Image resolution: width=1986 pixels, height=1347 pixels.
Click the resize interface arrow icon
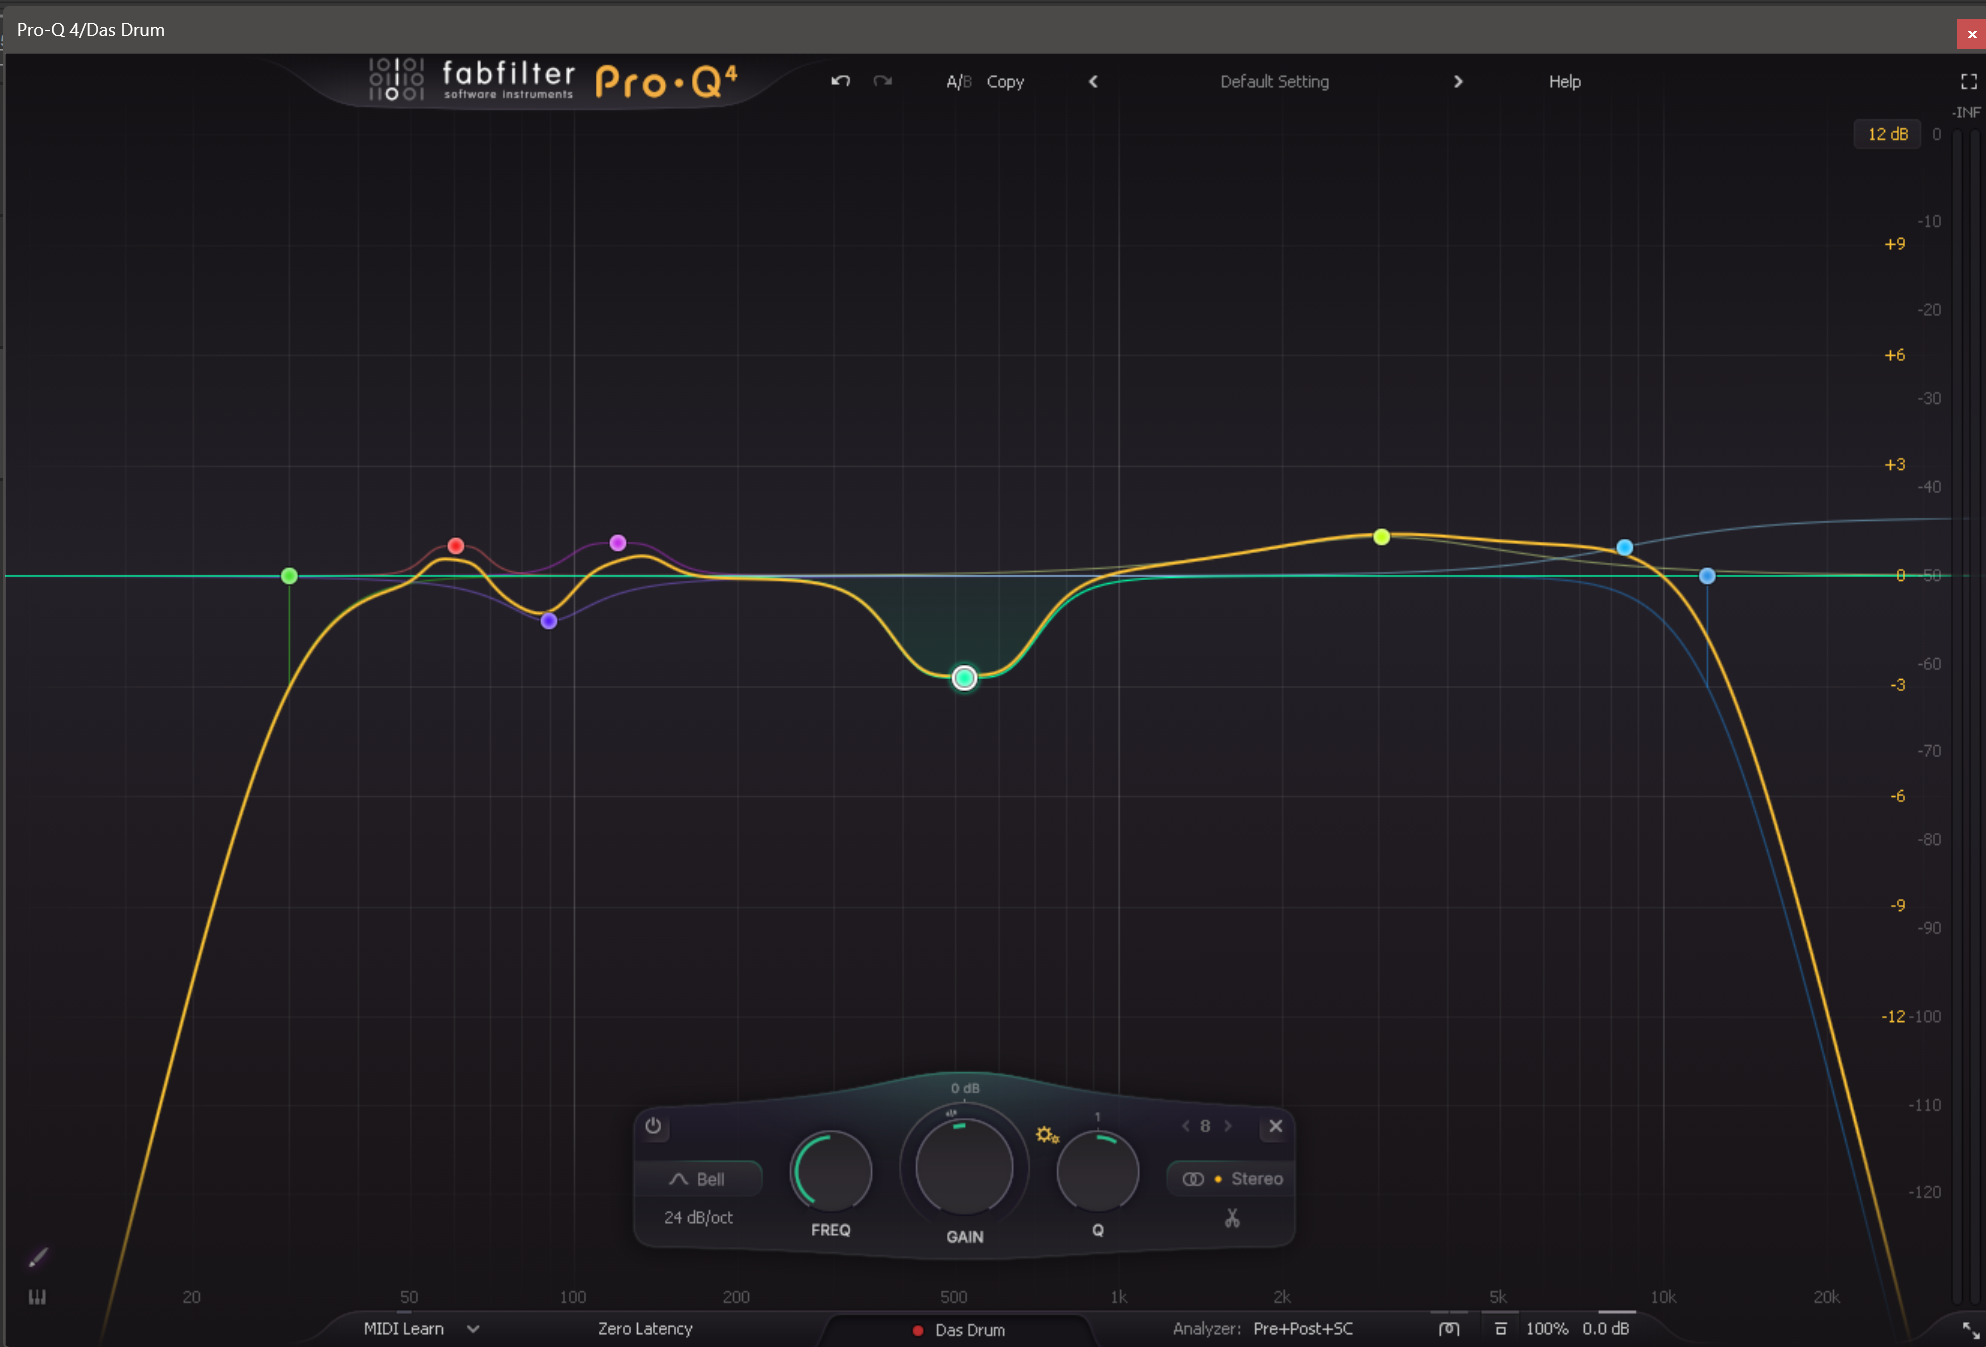(1970, 1330)
